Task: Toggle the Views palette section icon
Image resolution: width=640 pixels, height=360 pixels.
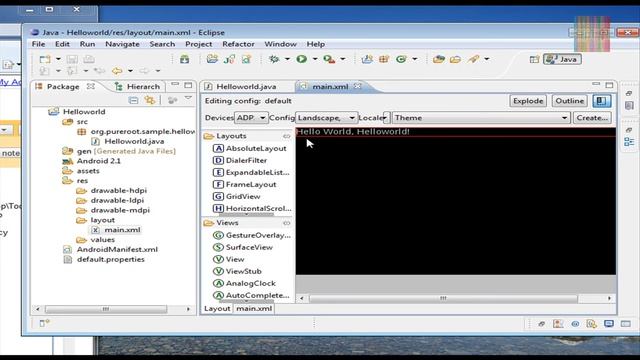Action: pos(287,223)
